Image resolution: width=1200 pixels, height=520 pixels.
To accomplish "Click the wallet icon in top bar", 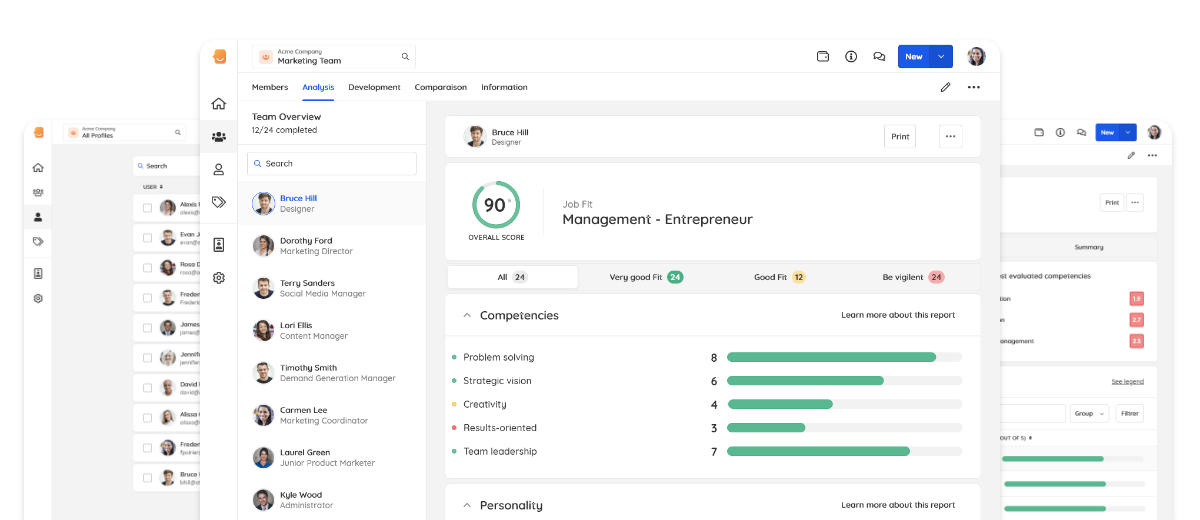I will [823, 57].
